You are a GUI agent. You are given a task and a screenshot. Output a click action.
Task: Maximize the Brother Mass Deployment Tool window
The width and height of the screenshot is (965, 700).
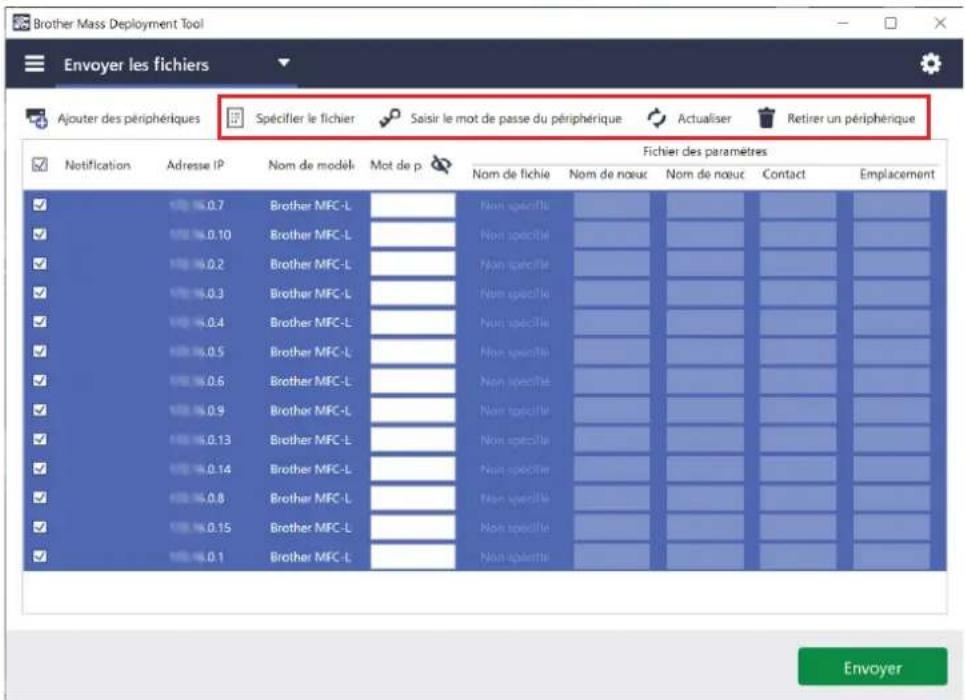890,23
